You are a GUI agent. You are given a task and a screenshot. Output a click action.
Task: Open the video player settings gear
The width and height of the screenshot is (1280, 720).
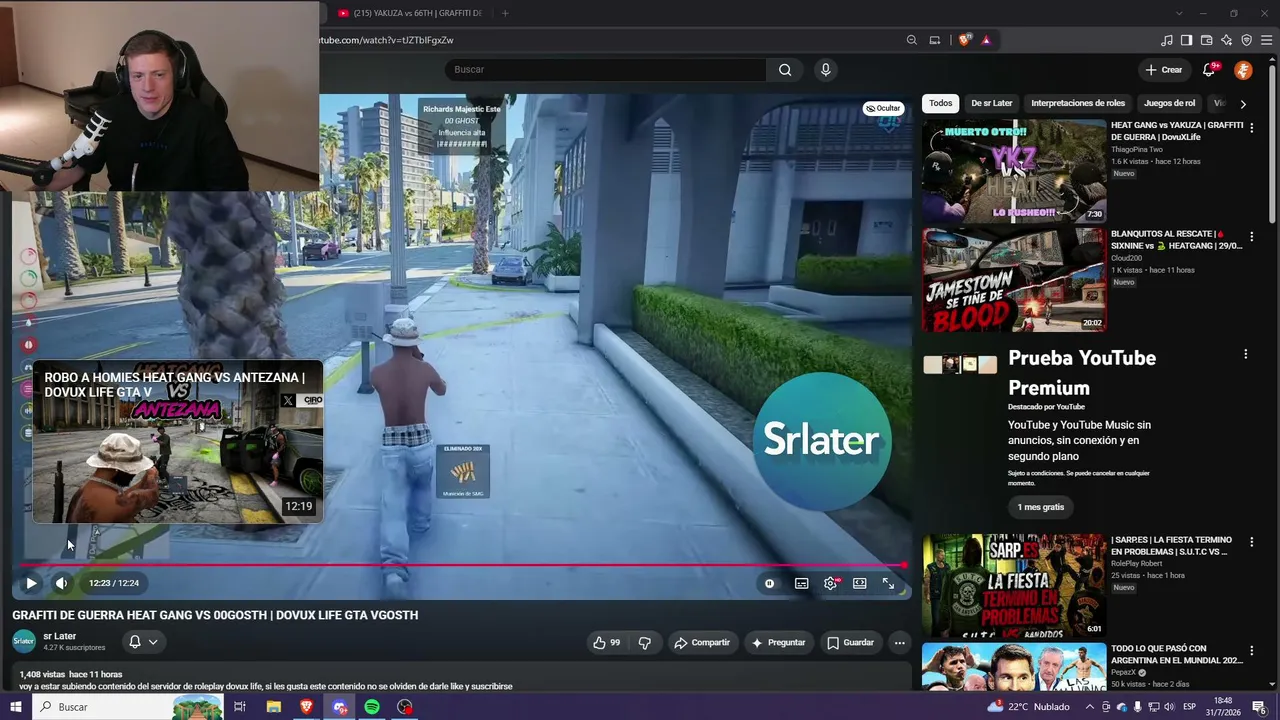(830, 583)
